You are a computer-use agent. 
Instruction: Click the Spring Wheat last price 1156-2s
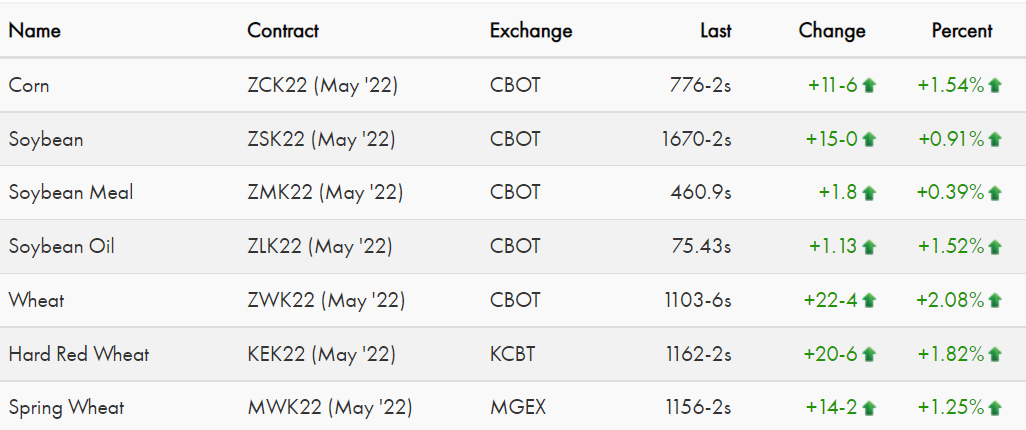(x=698, y=408)
